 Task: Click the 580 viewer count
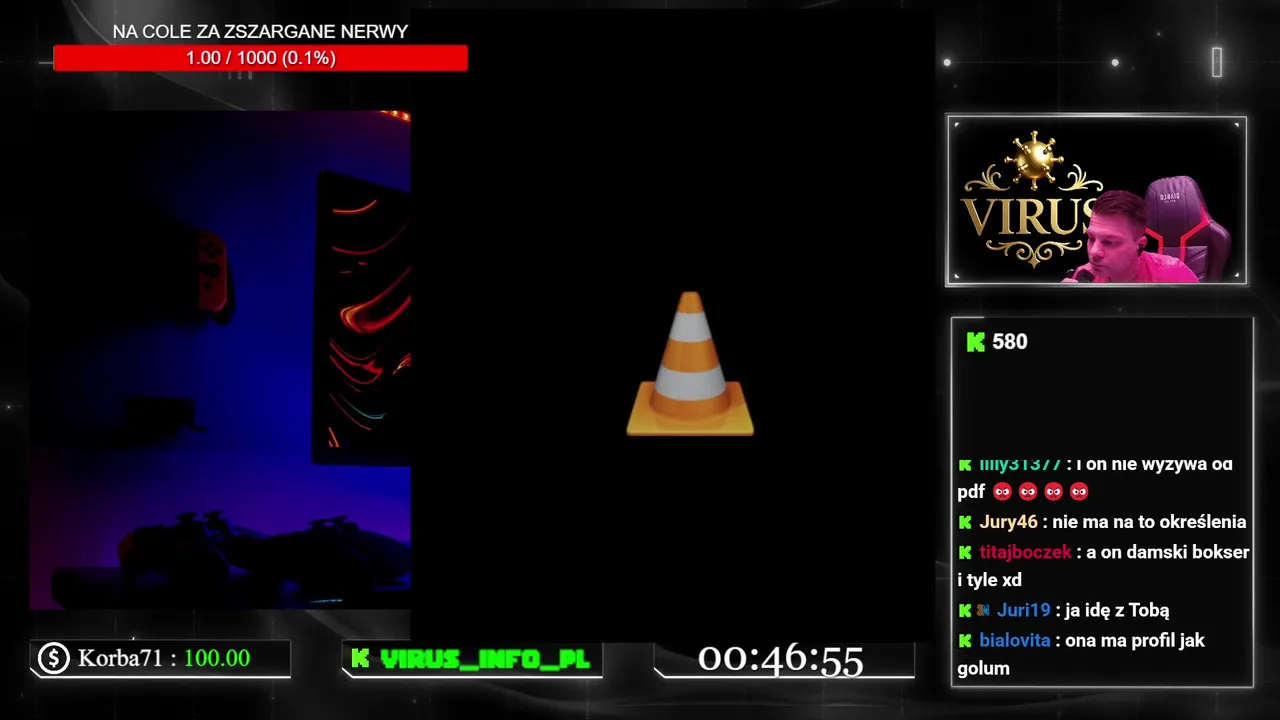pos(1010,342)
